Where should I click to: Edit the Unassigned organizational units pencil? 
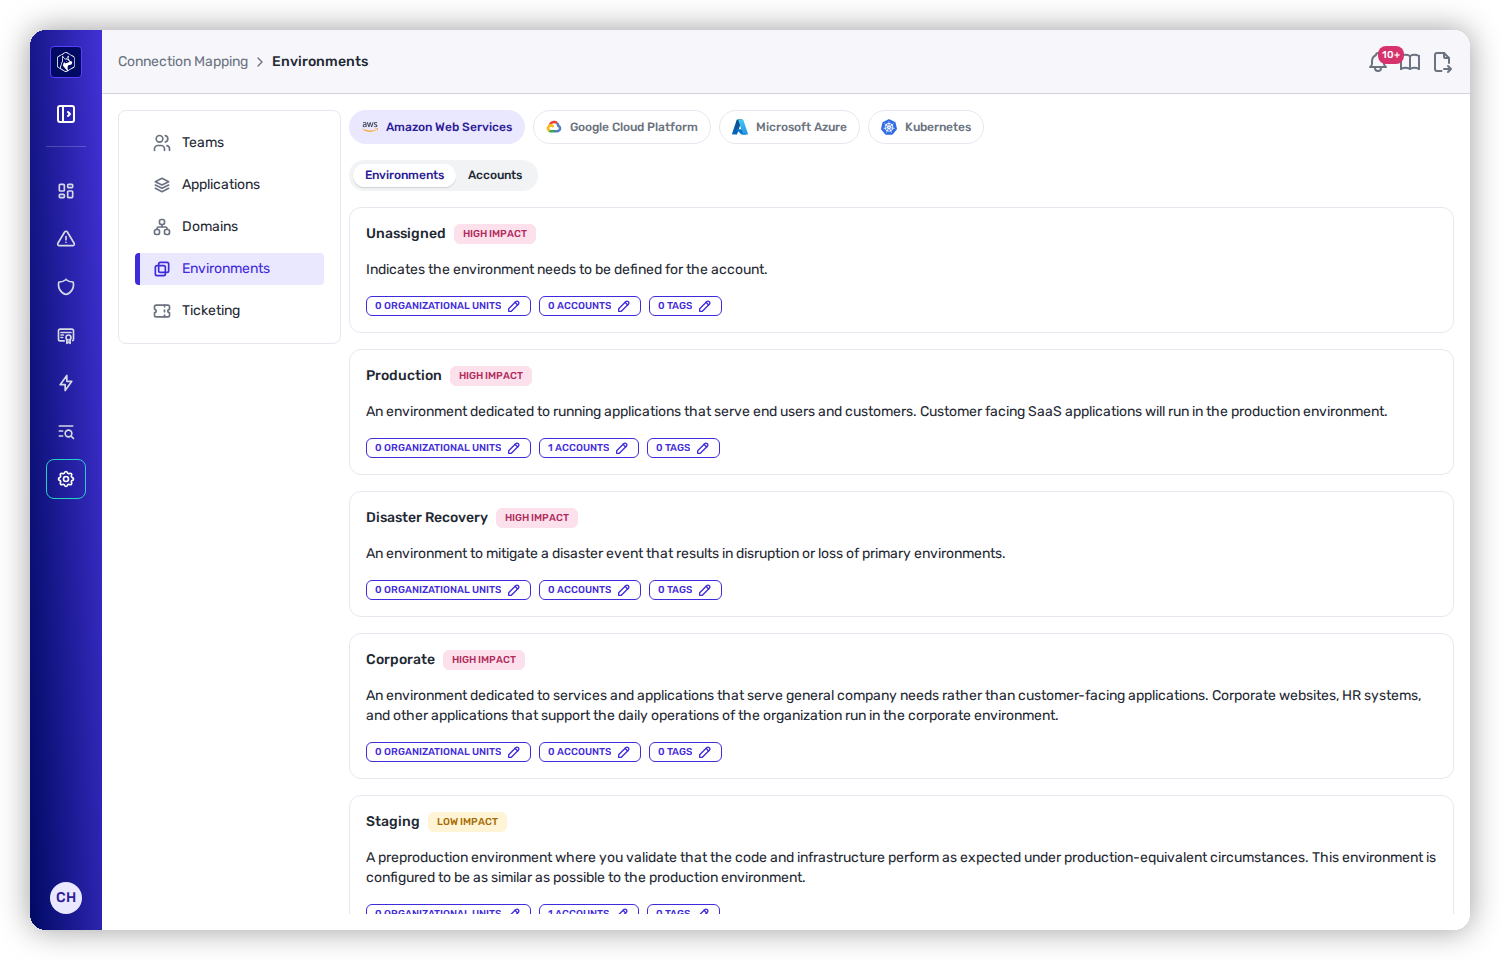(514, 306)
